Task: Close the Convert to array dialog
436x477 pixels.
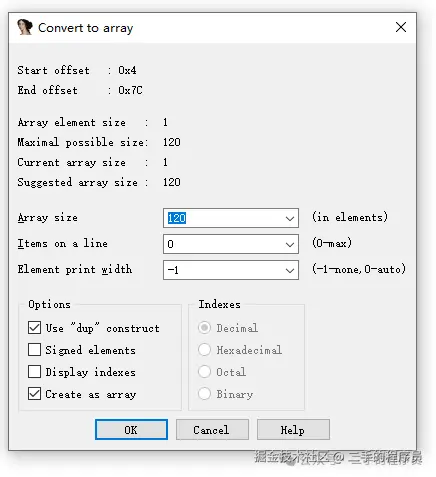Action: (x=401, y=27)
